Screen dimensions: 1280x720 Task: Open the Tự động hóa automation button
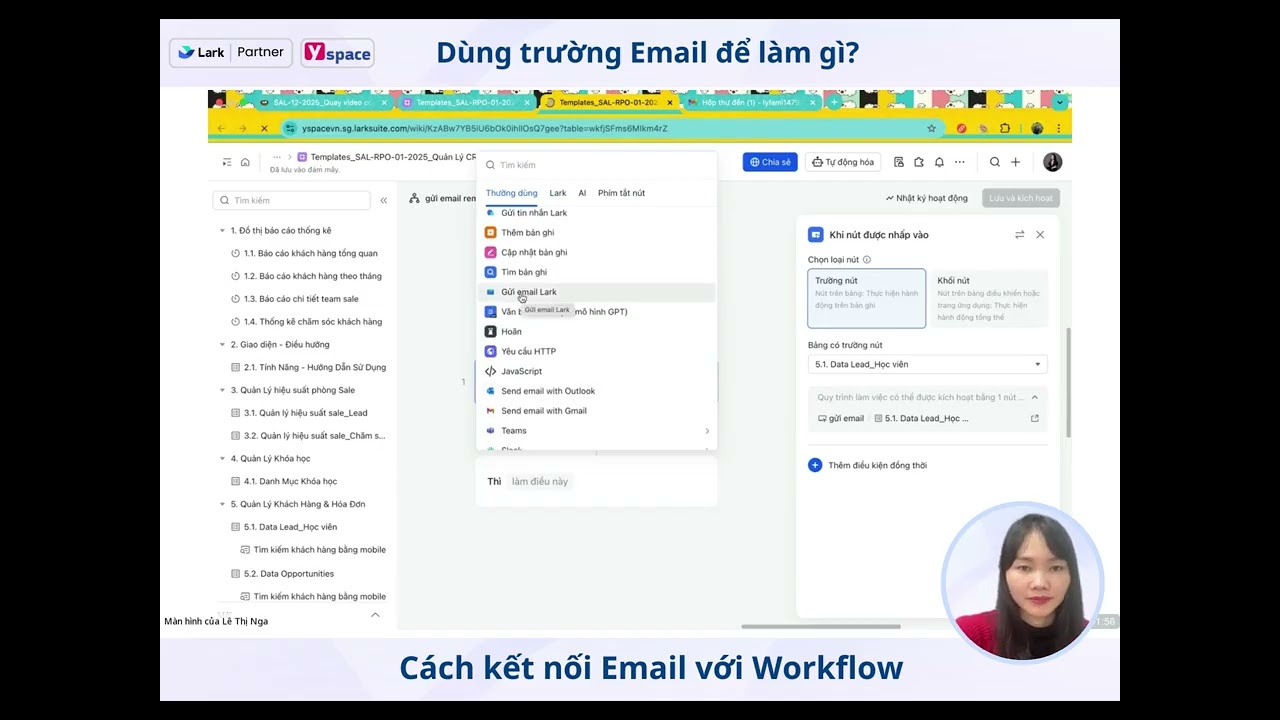point(843,162)
